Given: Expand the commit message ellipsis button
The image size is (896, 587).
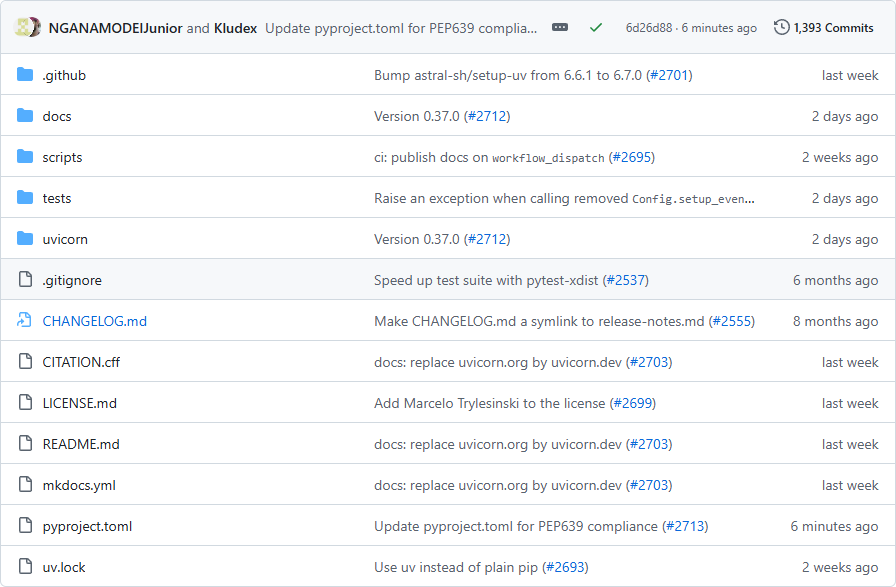Looking at the screenshot, I should click(x=560, y=28).
